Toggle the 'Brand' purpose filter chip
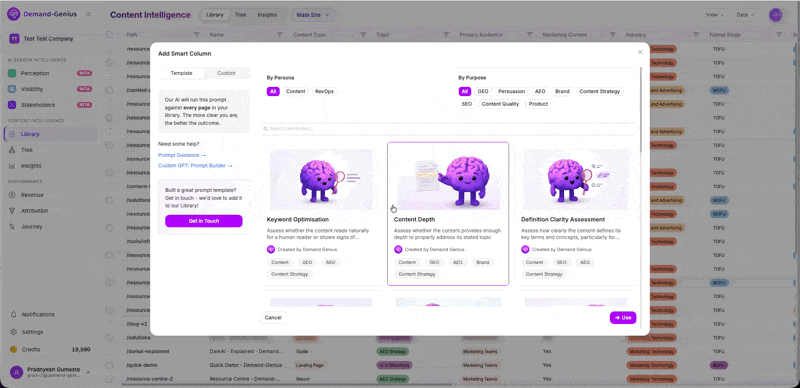The image size is (800, 388). (x=562, y=91)
